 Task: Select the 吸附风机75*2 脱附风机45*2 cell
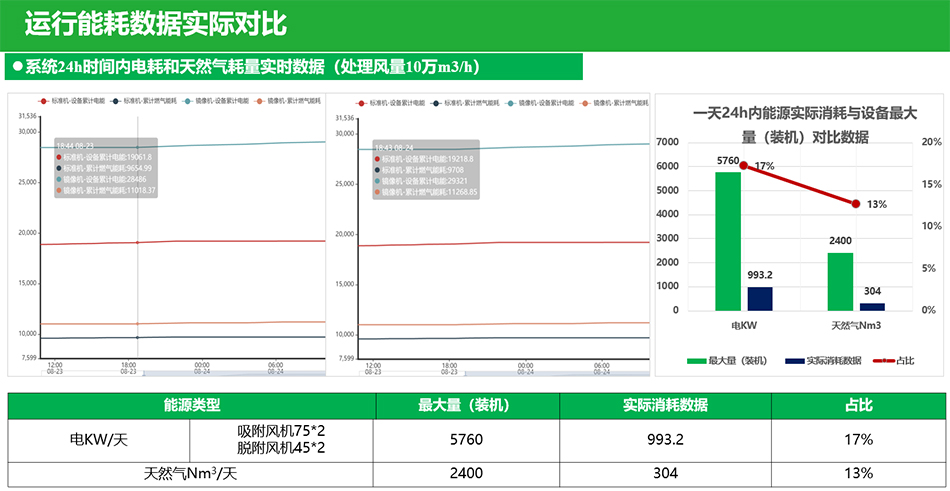tap(282, 441)
